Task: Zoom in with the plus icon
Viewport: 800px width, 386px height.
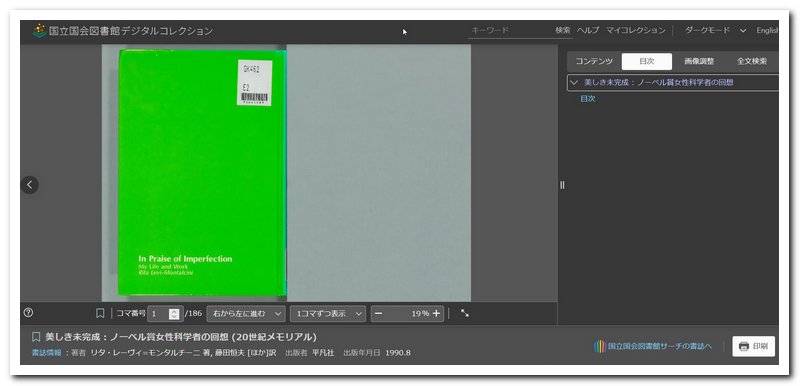Action: click(x=436, y=314)
